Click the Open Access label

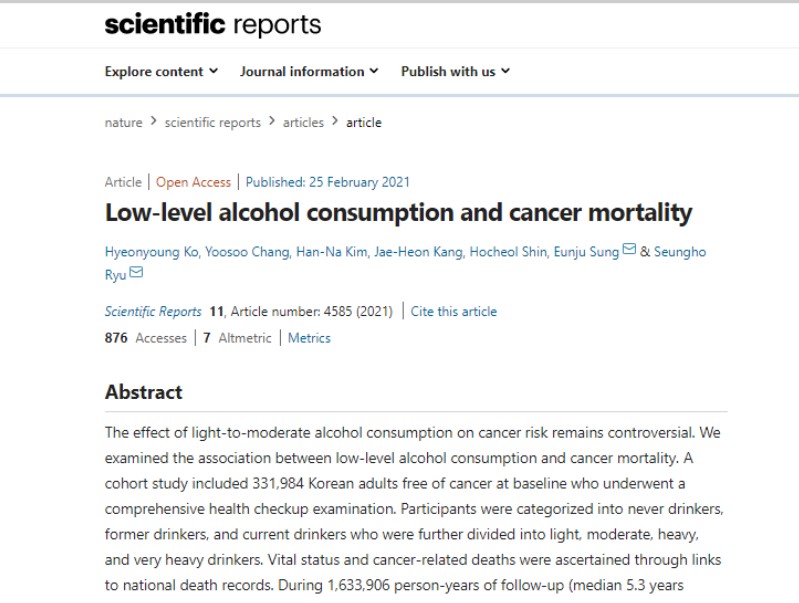(x=193, y=182)
